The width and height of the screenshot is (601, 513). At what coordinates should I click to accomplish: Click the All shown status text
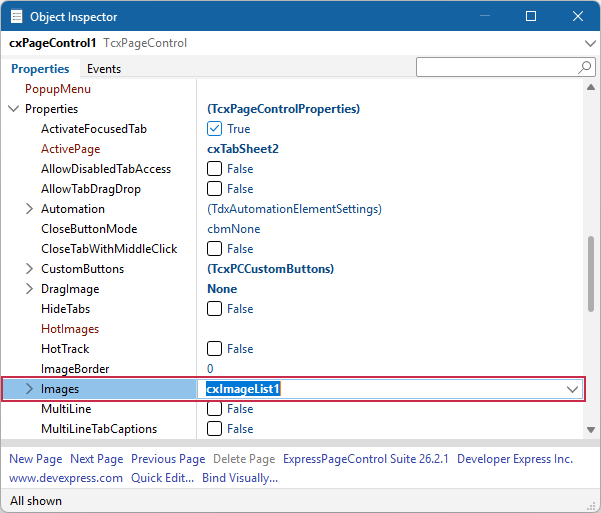click(36, 501)
